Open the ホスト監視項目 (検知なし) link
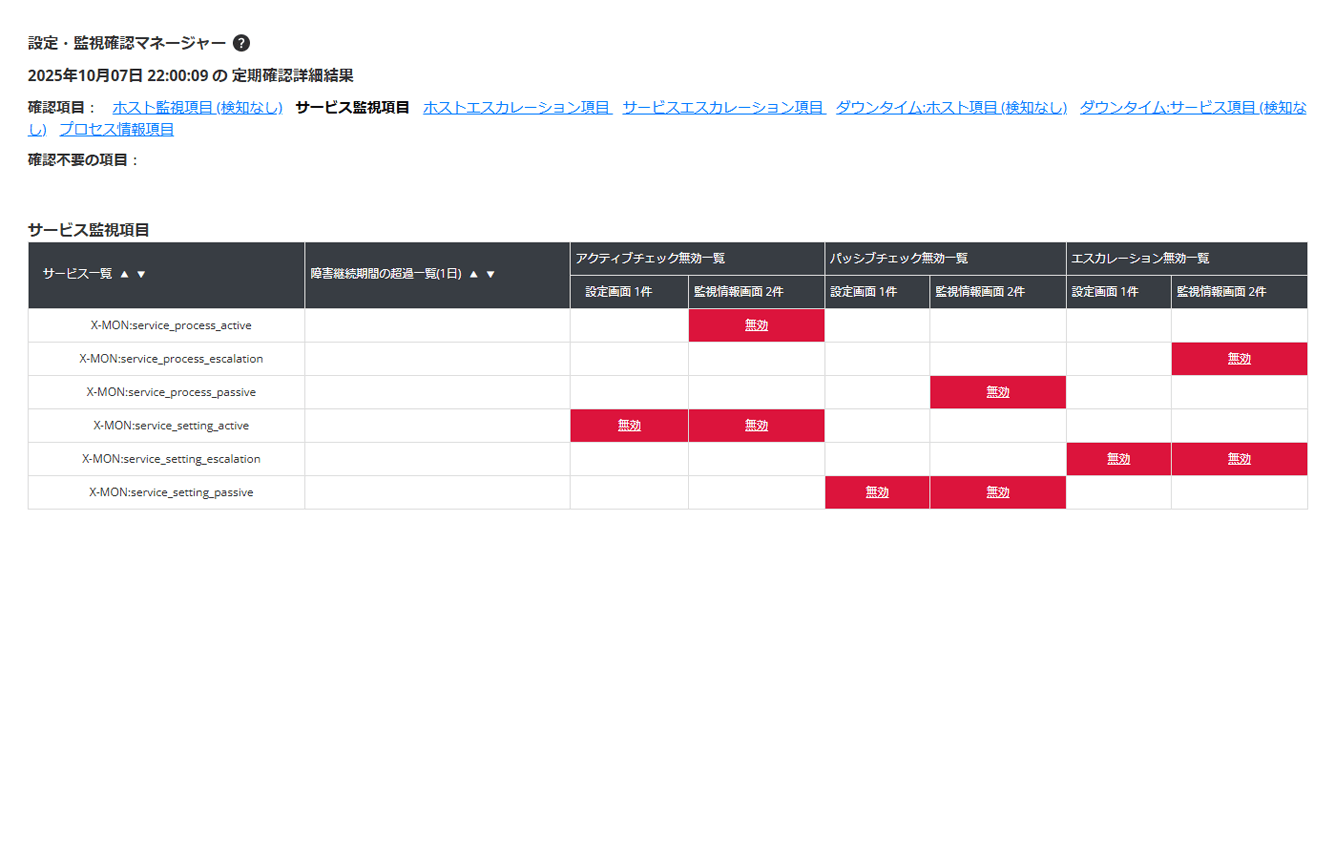Viewport: 1329px width, 863px height. pos(196,107)
